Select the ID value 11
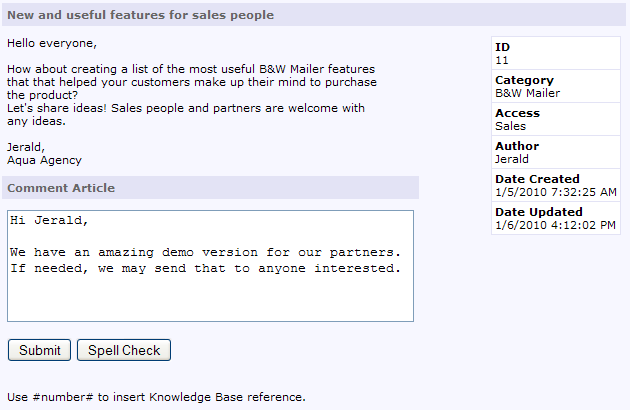Screen dimensions: 630x410 (502, 60)
